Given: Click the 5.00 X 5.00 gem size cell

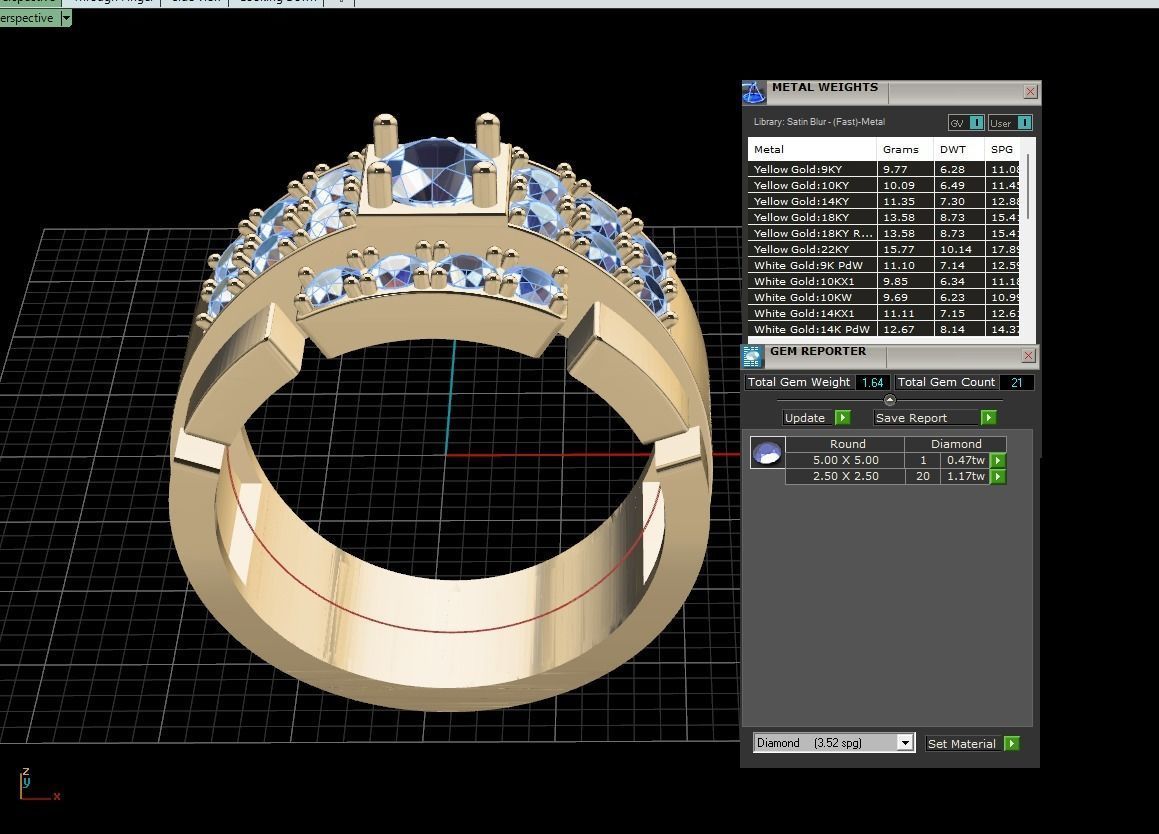Looking at the screenshot, I should (x=846, y=461).
